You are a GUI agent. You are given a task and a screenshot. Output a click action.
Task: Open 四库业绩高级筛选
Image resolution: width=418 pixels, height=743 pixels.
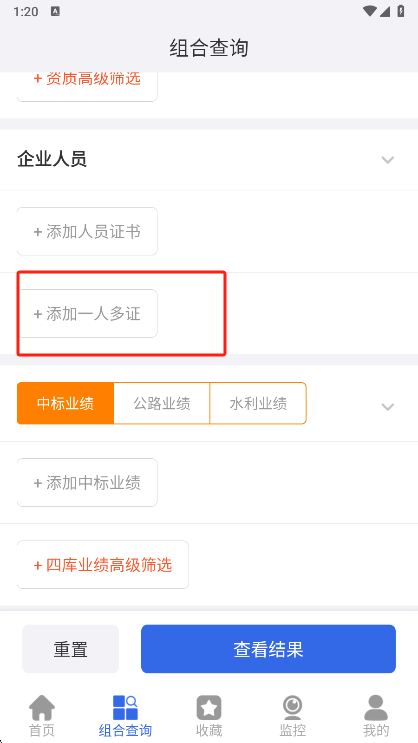tap(103, 565)
